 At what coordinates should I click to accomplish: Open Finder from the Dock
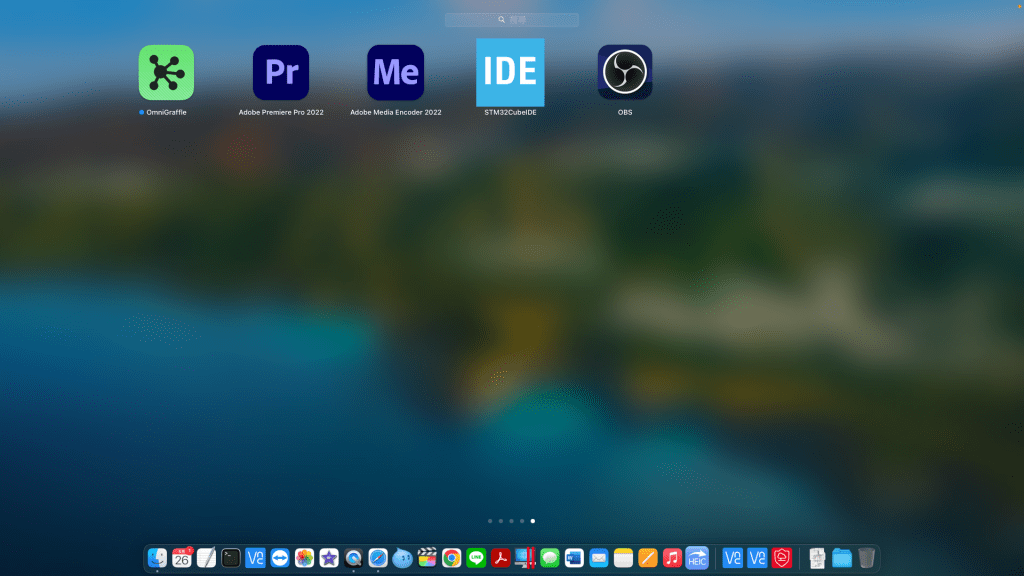(157, 558)
